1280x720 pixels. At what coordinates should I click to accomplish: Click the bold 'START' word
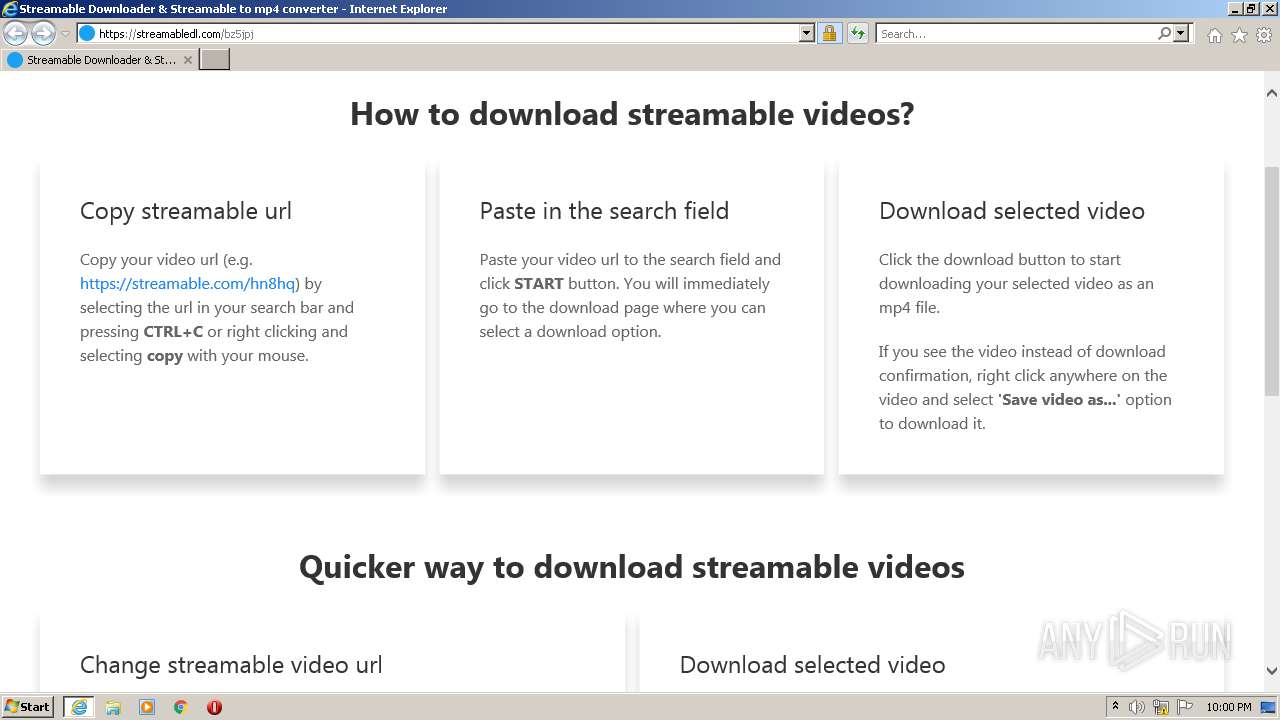point(539,283)
